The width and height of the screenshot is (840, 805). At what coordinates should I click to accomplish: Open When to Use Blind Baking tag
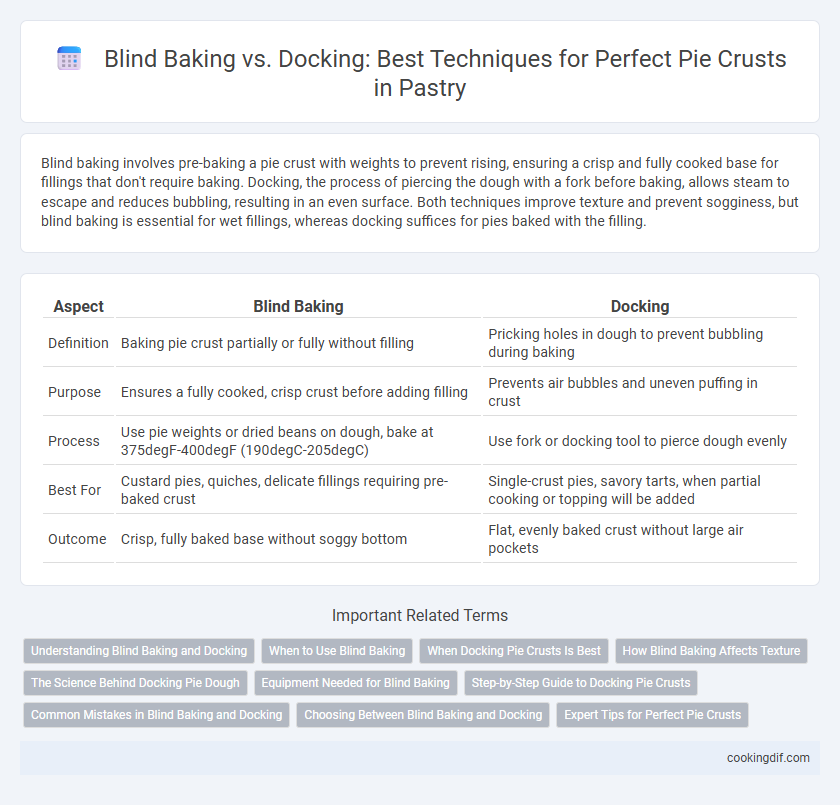coord(337,651)
